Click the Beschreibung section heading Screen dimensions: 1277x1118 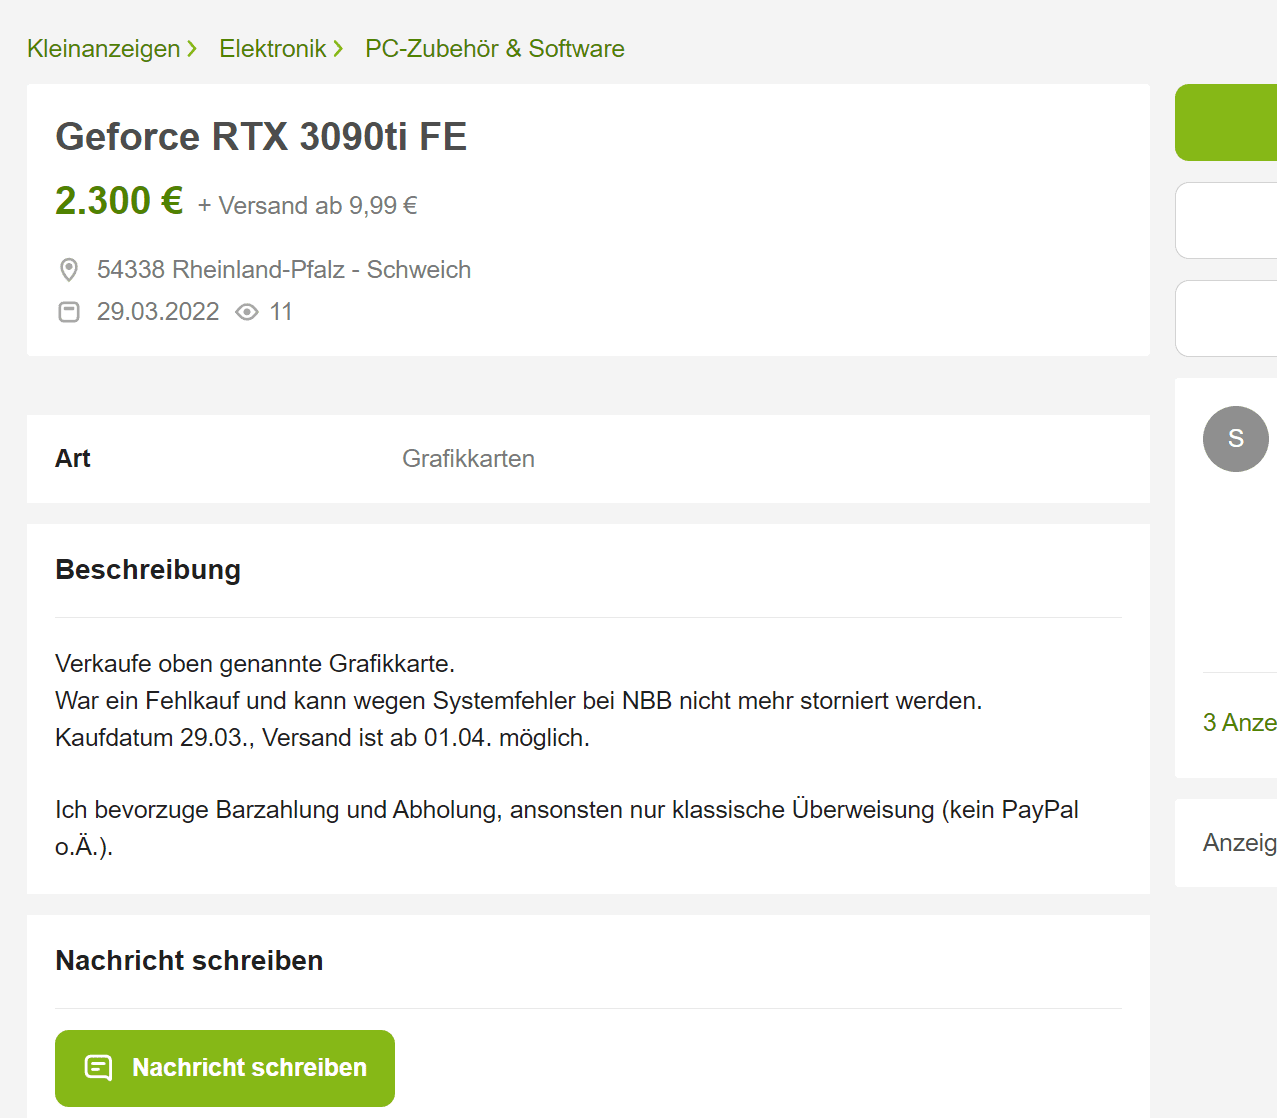(x=148, y=570)
